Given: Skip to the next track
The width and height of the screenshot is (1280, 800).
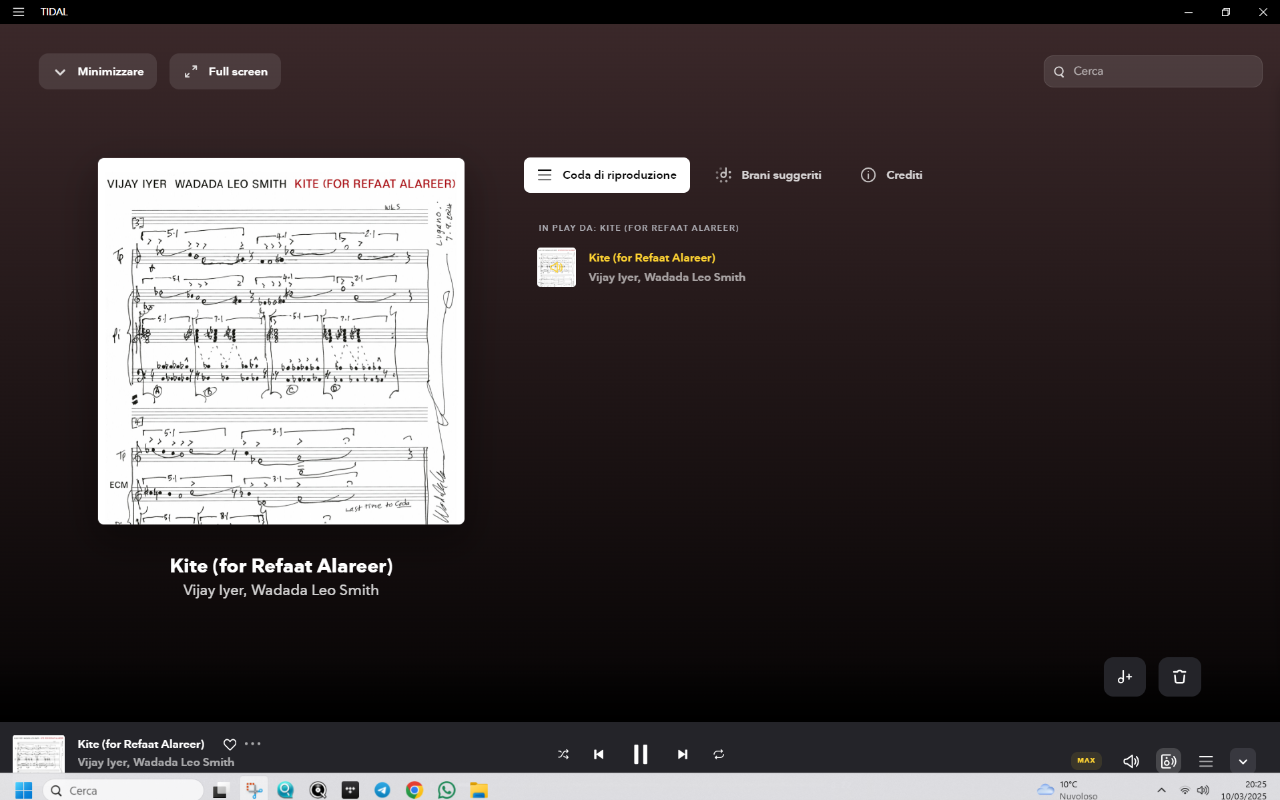Looking at the screenshot, I should [x=682, y=755].
